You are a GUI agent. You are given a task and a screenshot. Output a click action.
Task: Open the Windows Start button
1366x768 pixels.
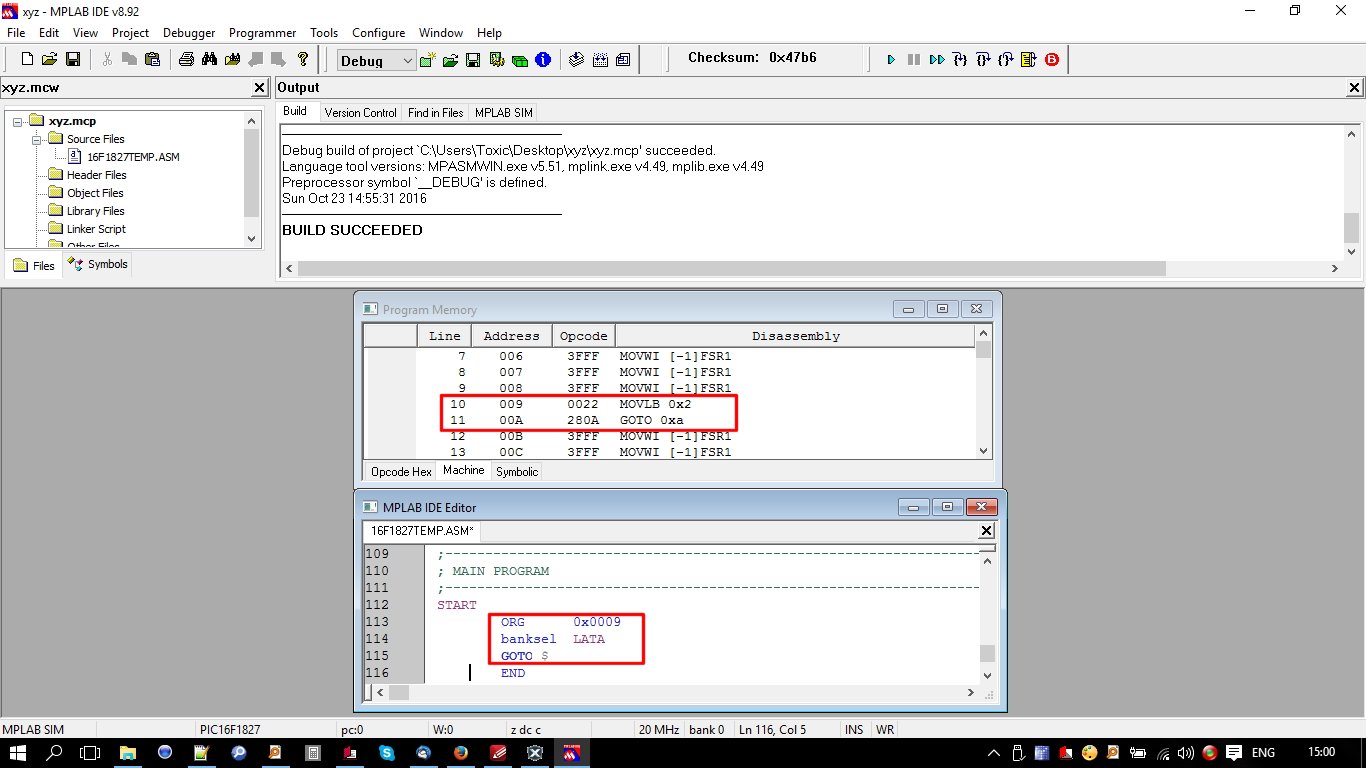pyautogui.click(x=20, y=752)
